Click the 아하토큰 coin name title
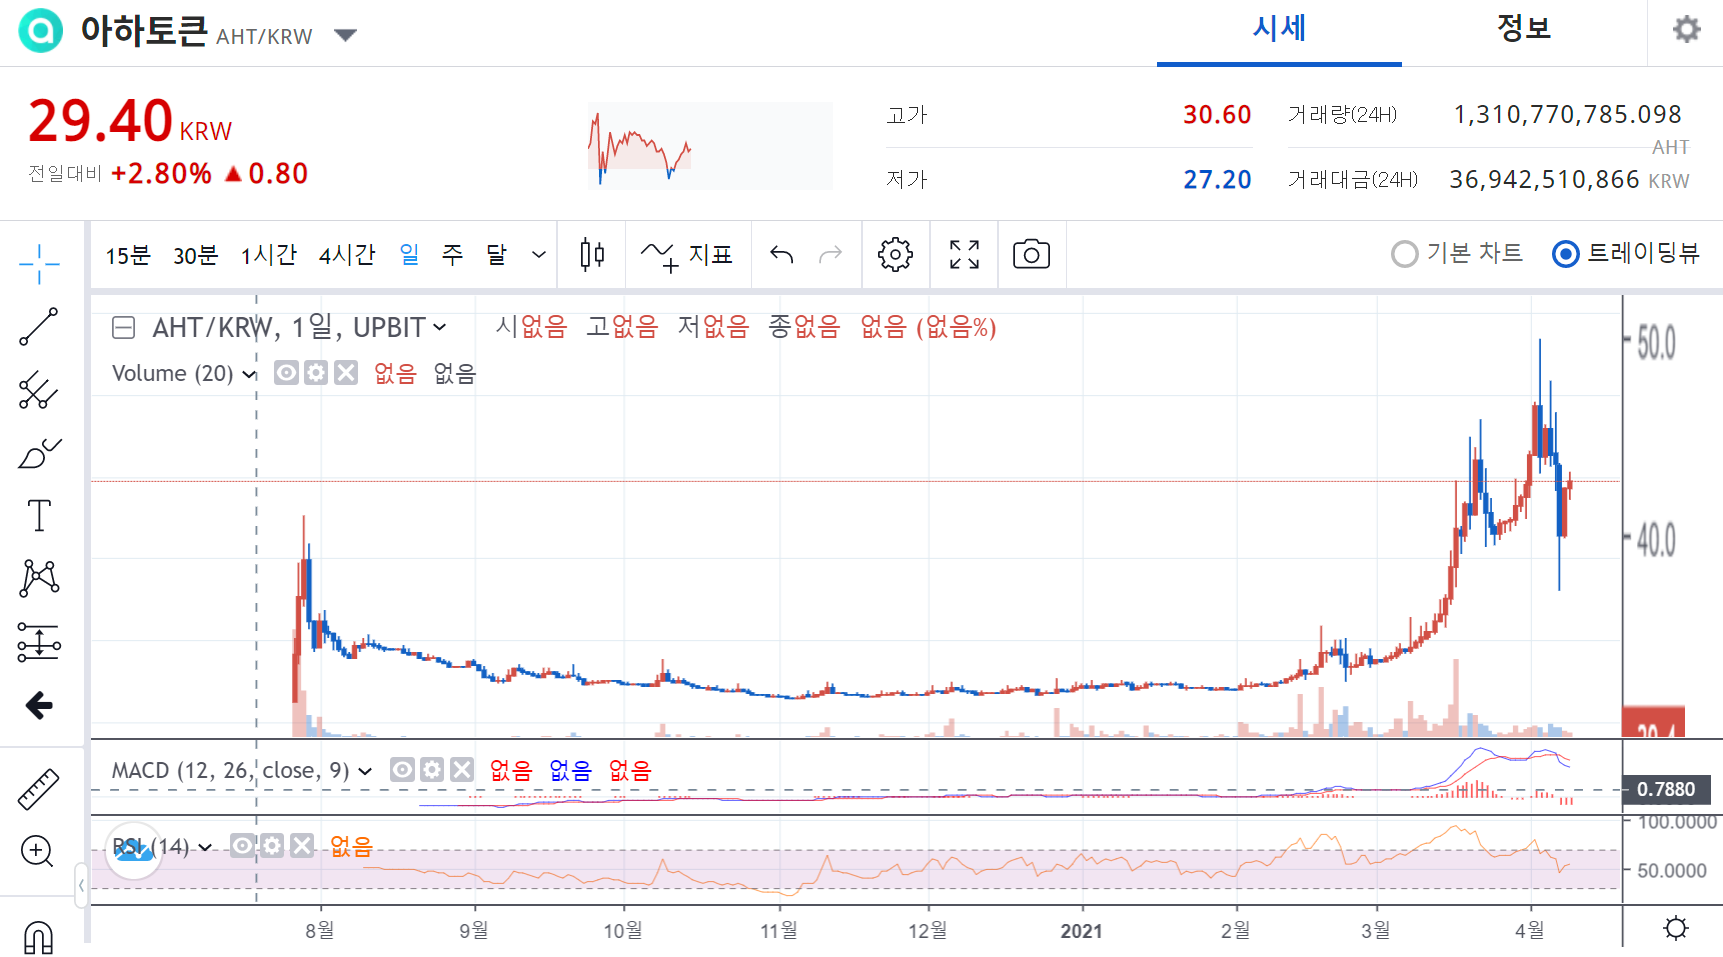Image resolution: width=1723 pixels, height=957 pixels. coord(144,31)
